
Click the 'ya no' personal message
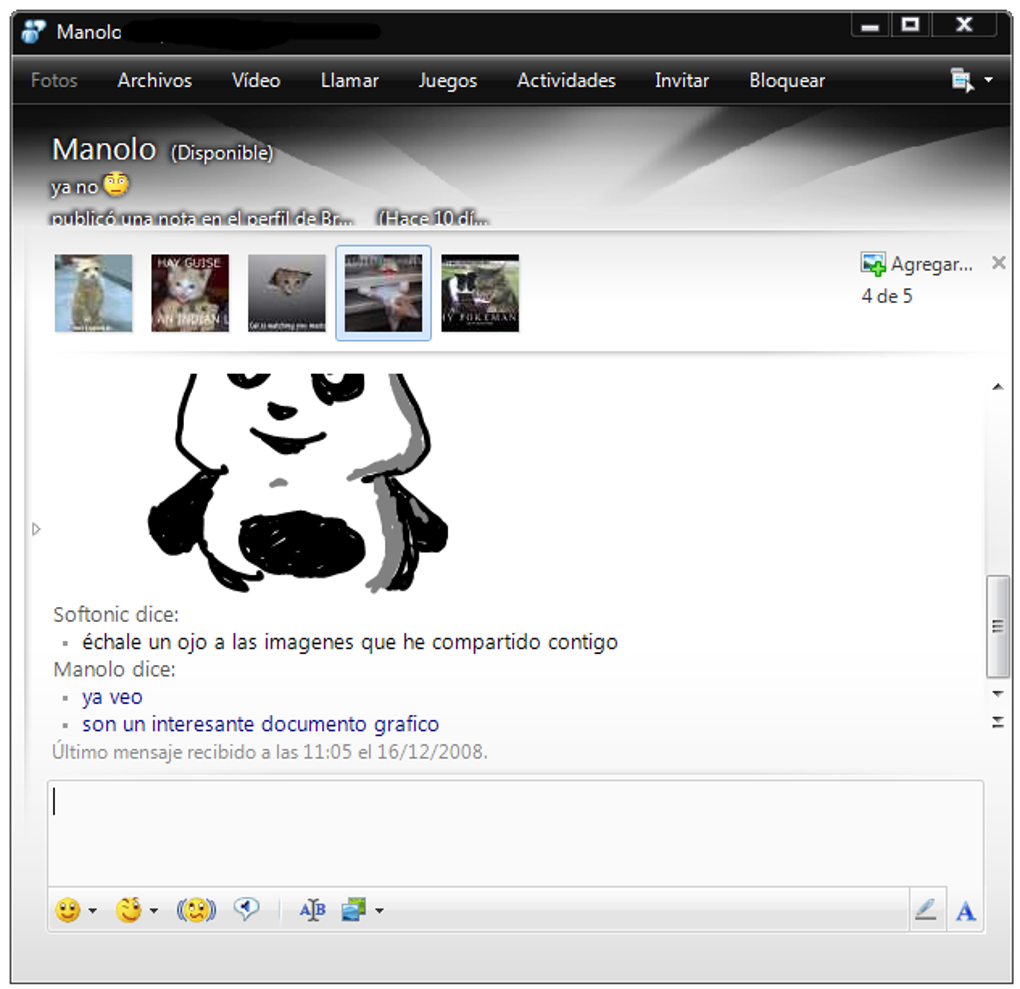[x=74, y=187]
